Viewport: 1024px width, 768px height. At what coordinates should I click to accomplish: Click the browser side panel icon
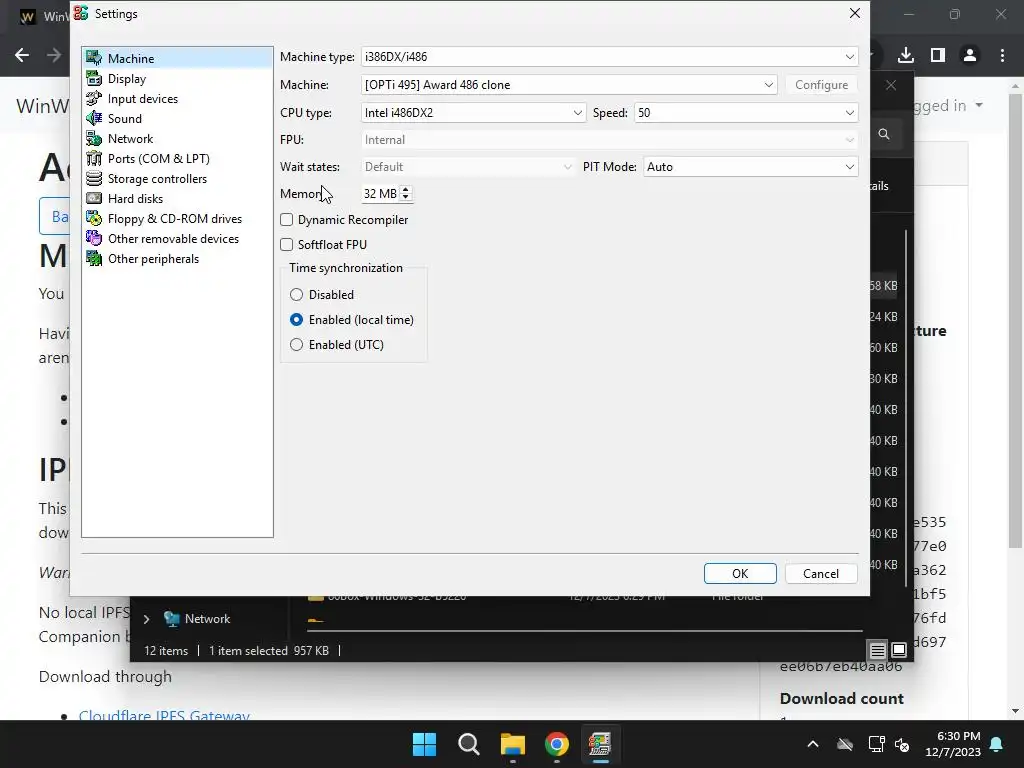click(x=938, y=55)
